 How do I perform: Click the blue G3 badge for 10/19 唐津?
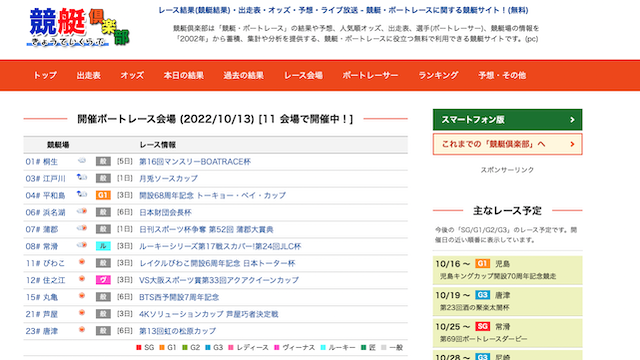(482, 295)
